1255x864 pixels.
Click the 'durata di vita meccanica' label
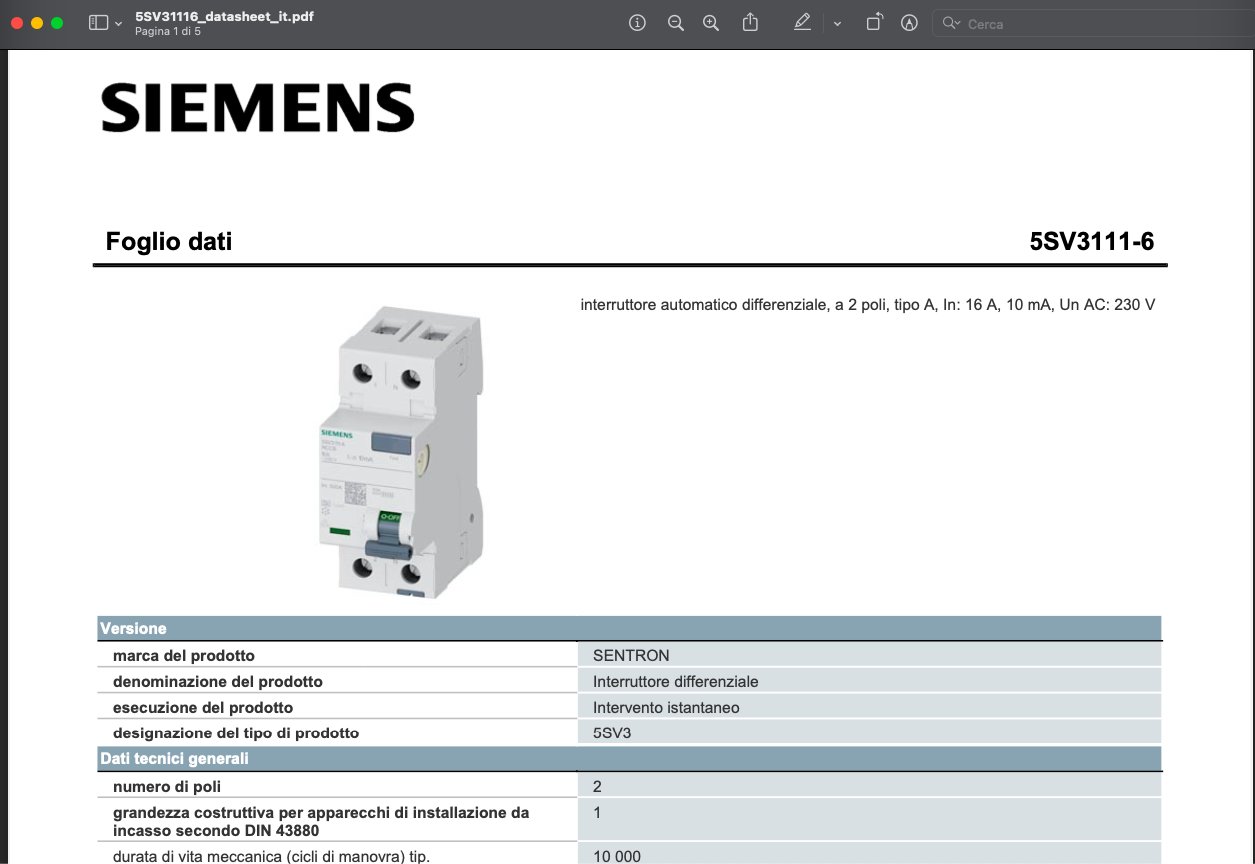pyautogui.click(x=271, y=857)
